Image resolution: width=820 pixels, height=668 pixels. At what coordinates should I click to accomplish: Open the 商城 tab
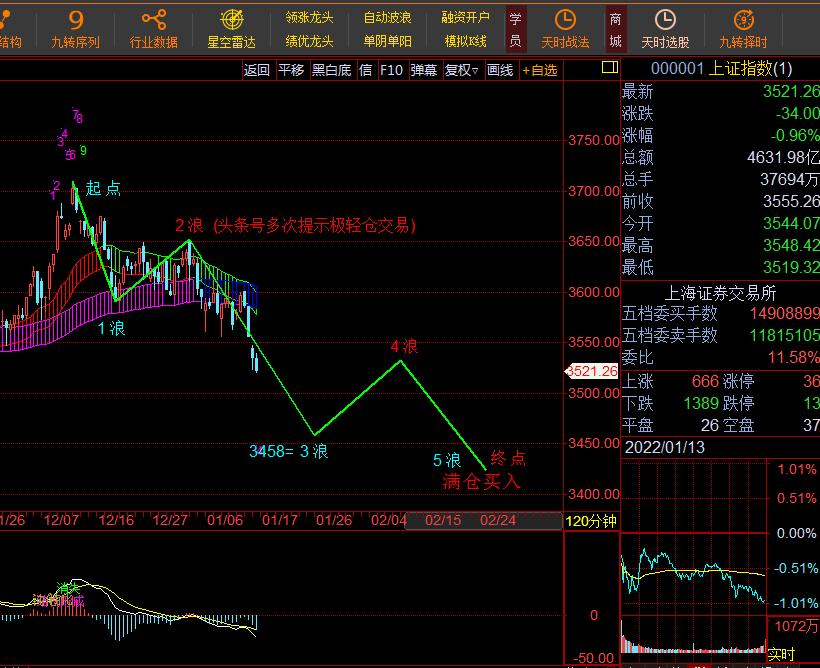615,29
